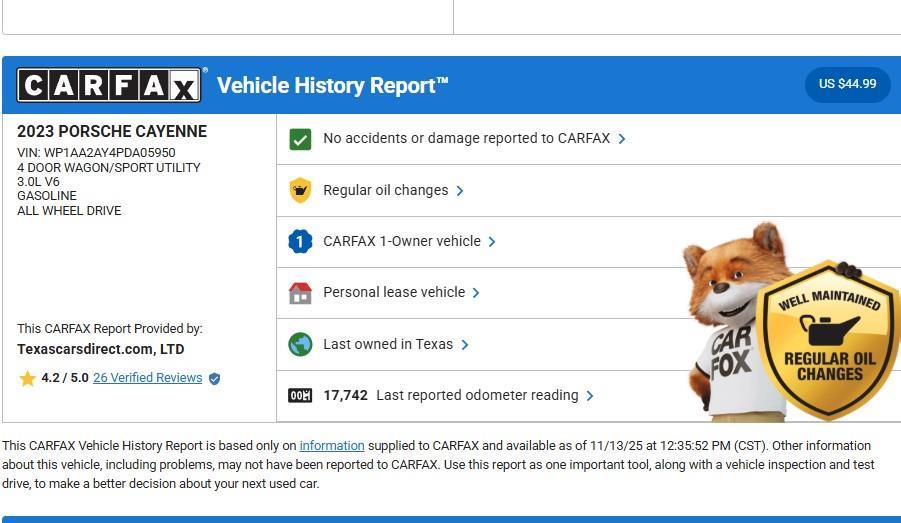Expand the CARFAX 1-Owner vehicle chevron
Viewport: 901px width, 523px height.
pyautogui.click(x=492, y=242)
